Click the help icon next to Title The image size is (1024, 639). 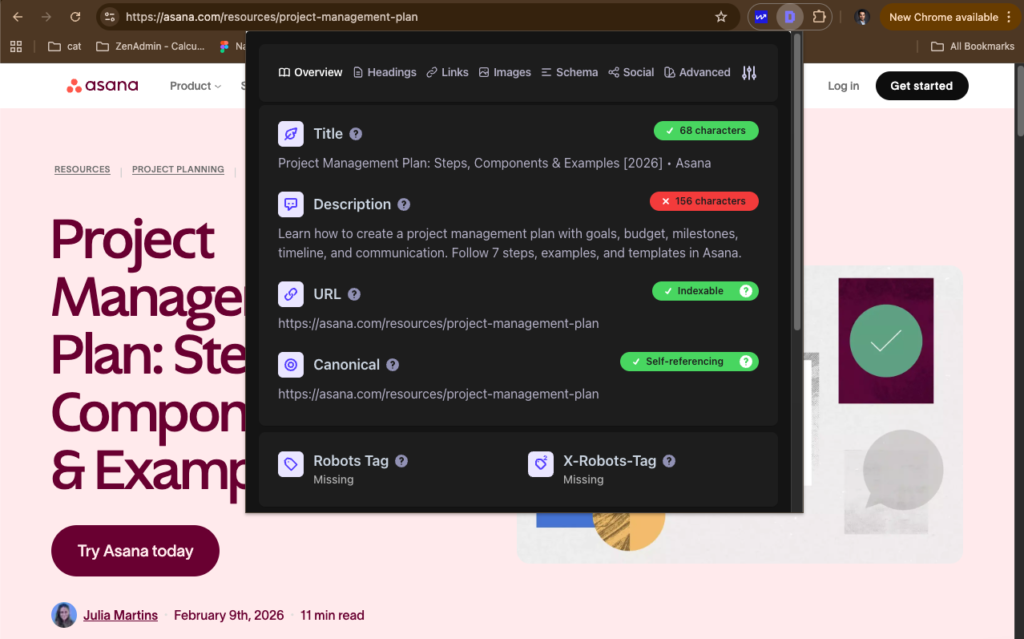tap(356, 134)
